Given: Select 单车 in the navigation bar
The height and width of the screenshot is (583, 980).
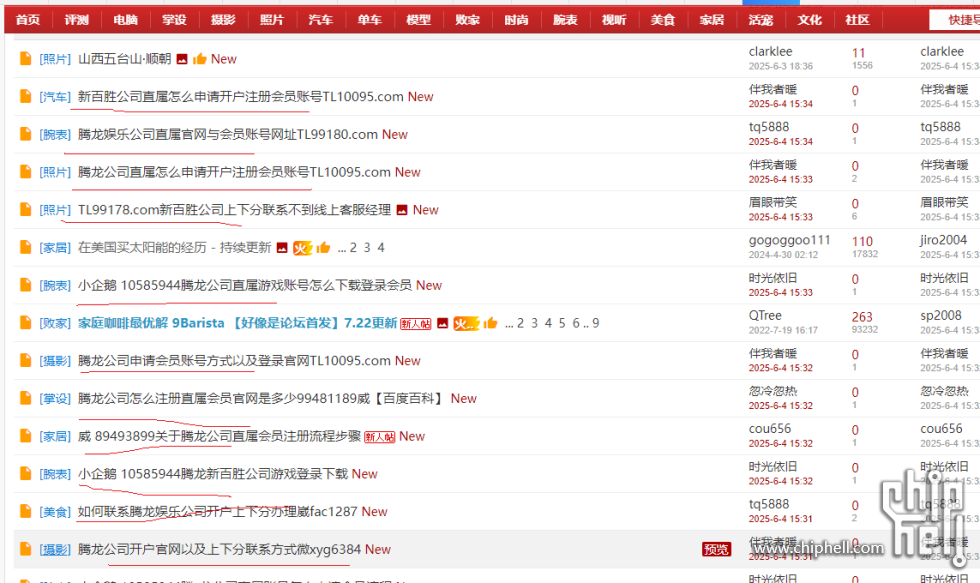Looking at the screenshot, I should pos(369,20).
